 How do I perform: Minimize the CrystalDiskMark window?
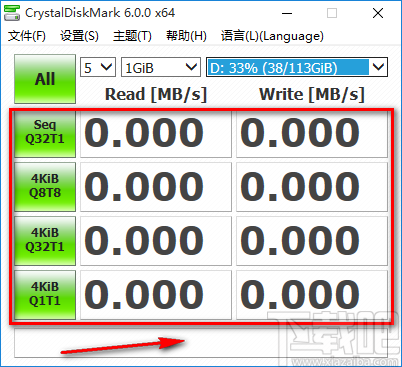(287, 14)
